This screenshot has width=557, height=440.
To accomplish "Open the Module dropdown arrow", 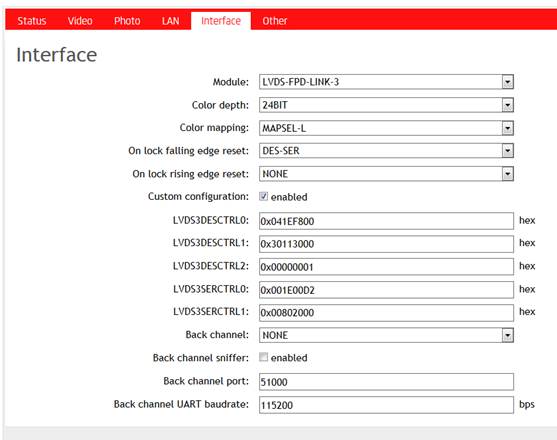I will [x=508, y=82].
